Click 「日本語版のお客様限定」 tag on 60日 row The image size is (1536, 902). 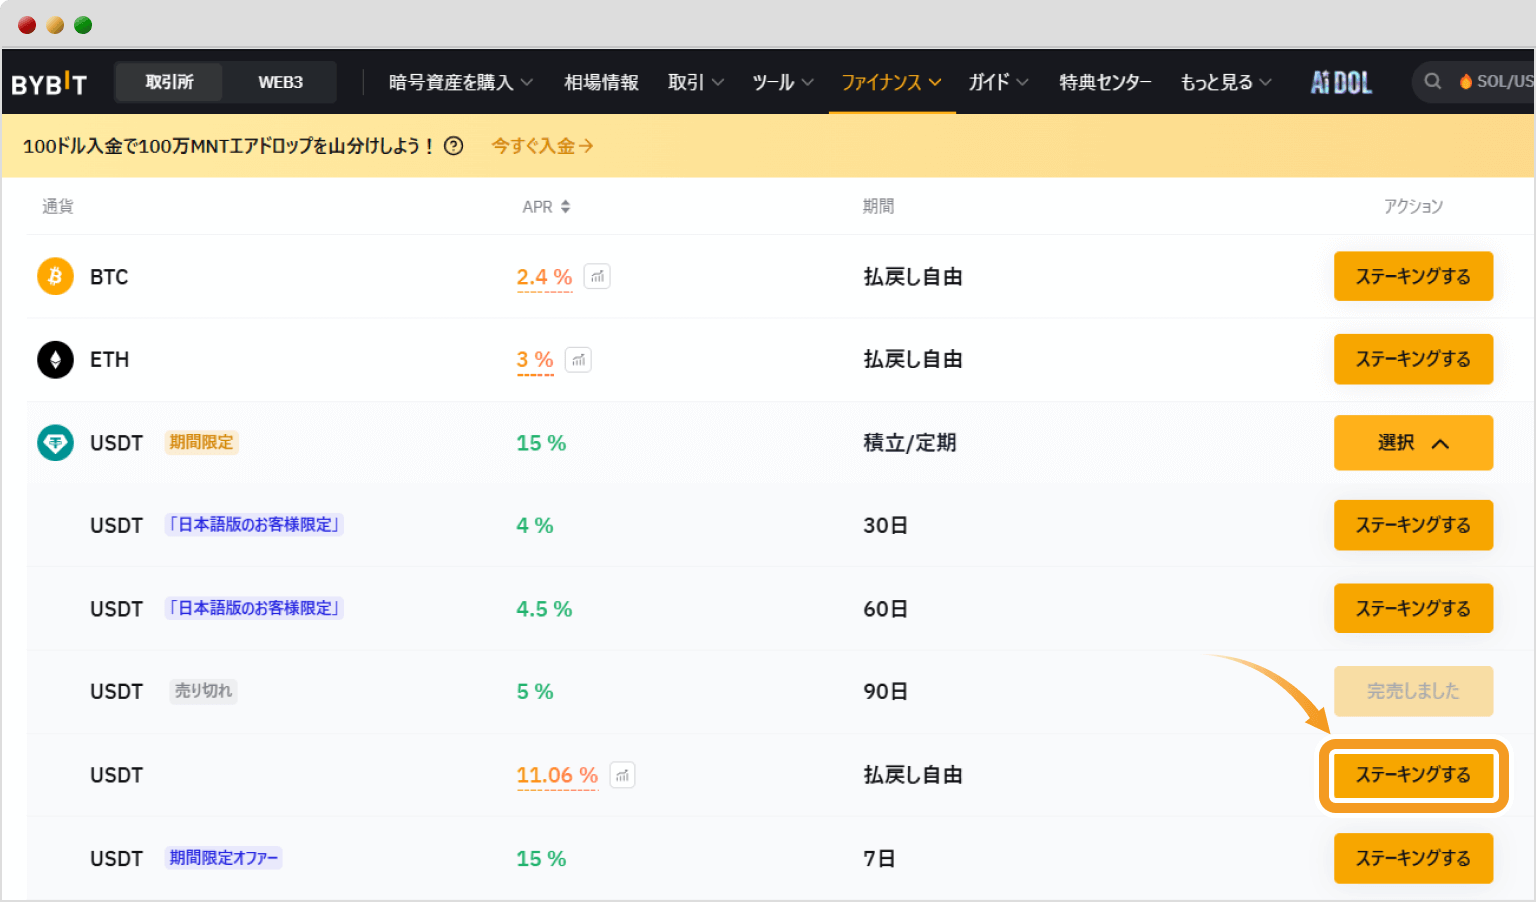pyautogui.click(x=254, y=608)
